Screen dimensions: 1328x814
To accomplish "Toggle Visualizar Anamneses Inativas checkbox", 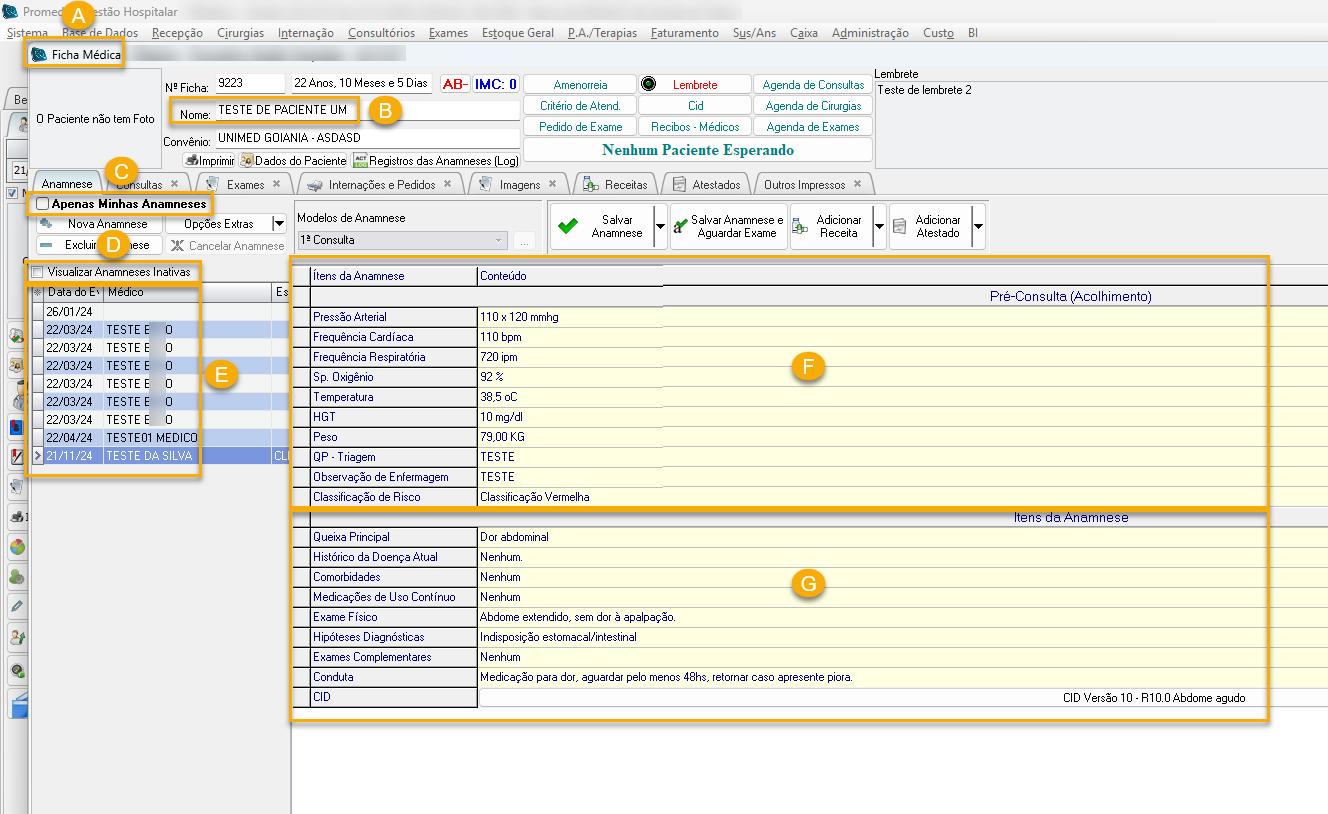I will (x=38, y=272).
